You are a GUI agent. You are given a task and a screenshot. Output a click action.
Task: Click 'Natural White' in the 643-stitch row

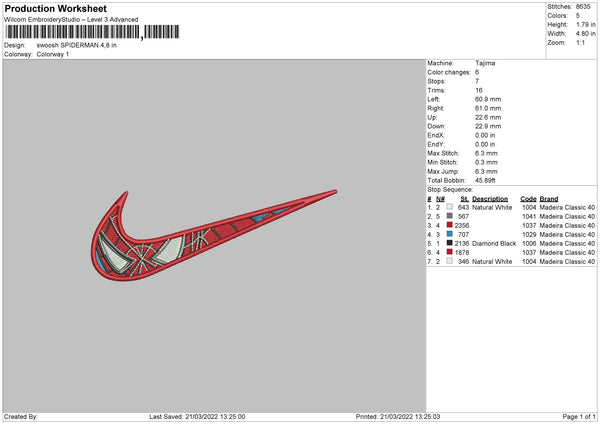point(492,207)
